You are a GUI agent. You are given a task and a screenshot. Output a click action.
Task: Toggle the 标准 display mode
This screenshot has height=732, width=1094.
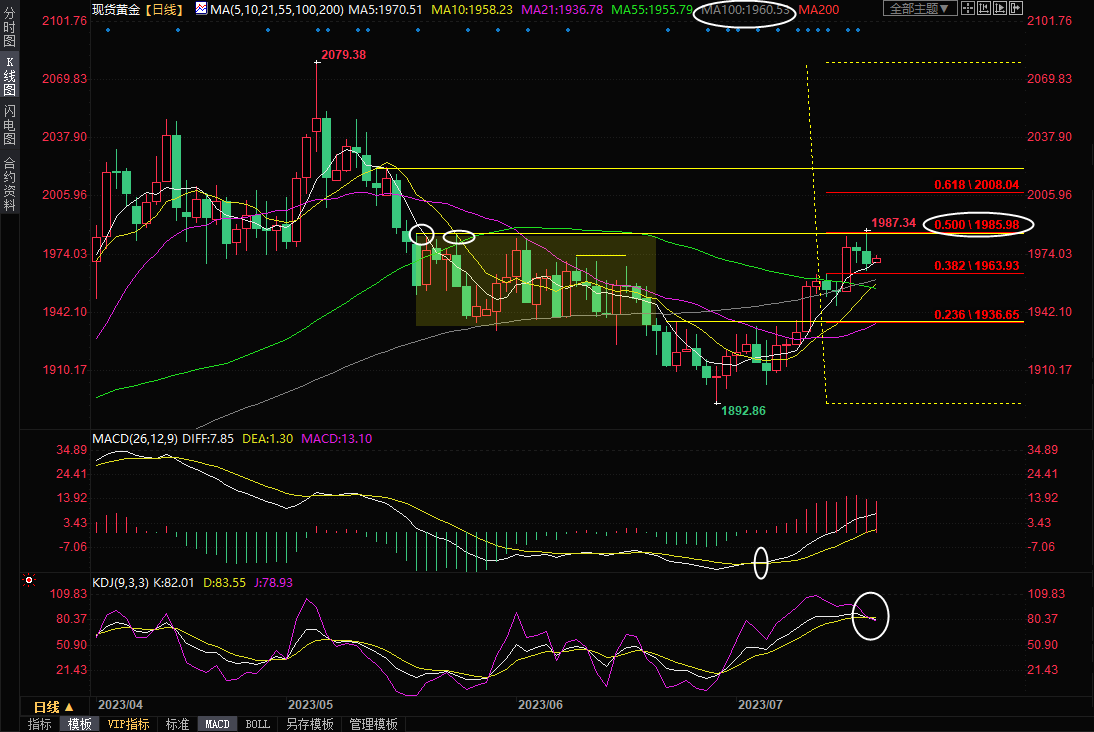coord(177,724)
